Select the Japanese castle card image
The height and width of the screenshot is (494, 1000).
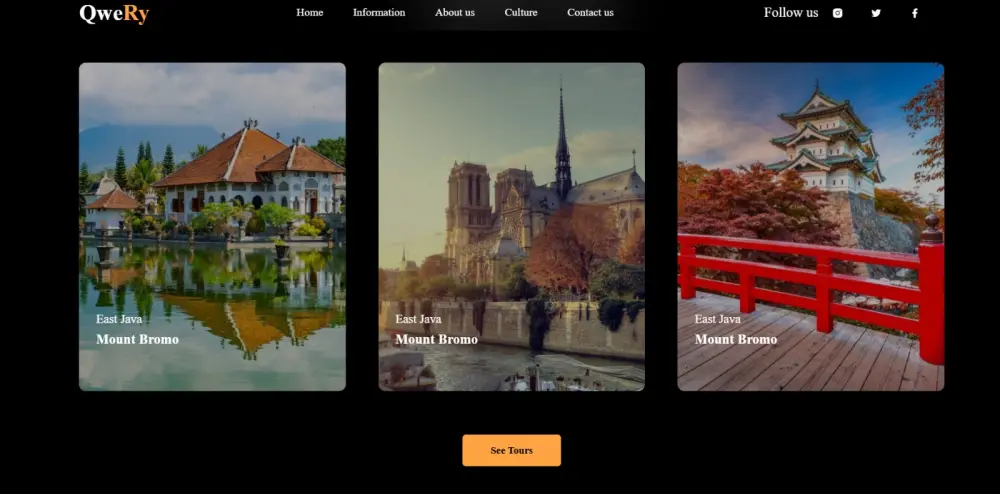(x=811, y=226)
